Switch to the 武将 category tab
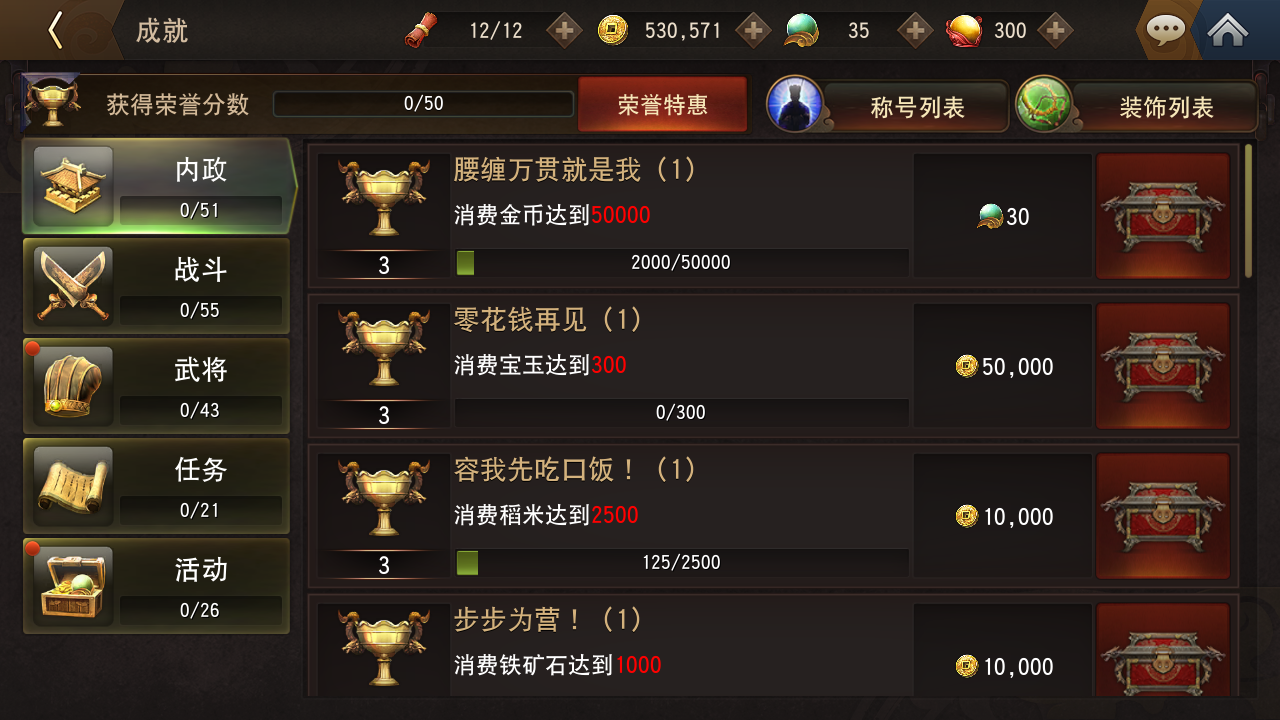Screen dimensions: 1280x720 (x=157, y=386)
